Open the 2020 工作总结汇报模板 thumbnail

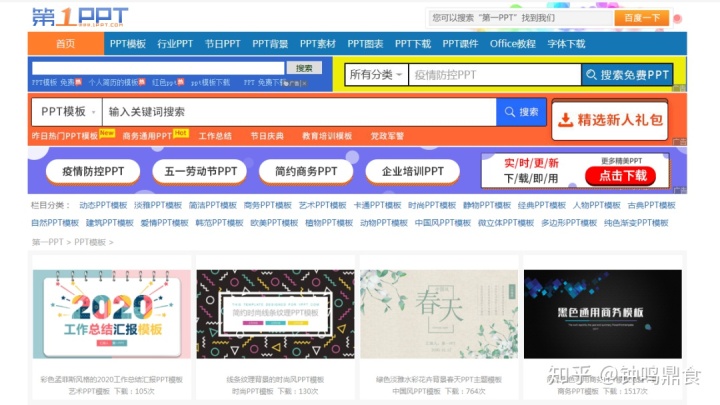[112, 314]
